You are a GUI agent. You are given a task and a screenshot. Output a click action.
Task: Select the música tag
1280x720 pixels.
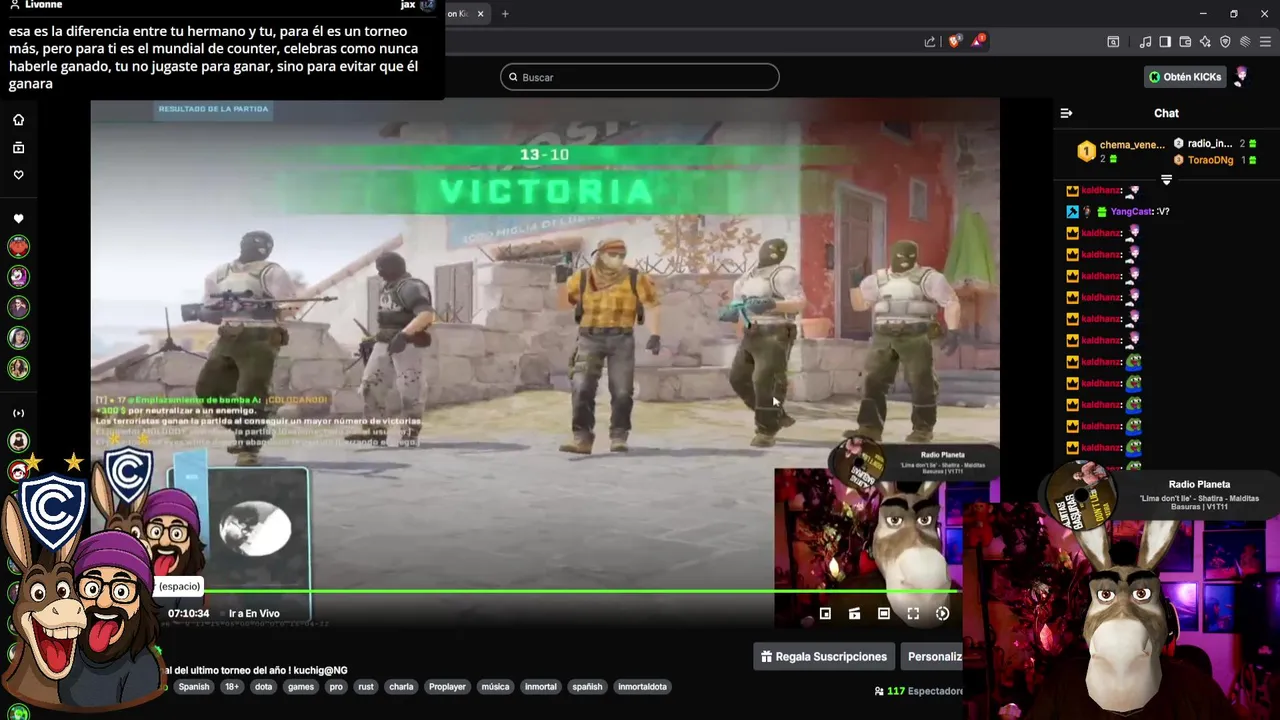coord(495,687)
